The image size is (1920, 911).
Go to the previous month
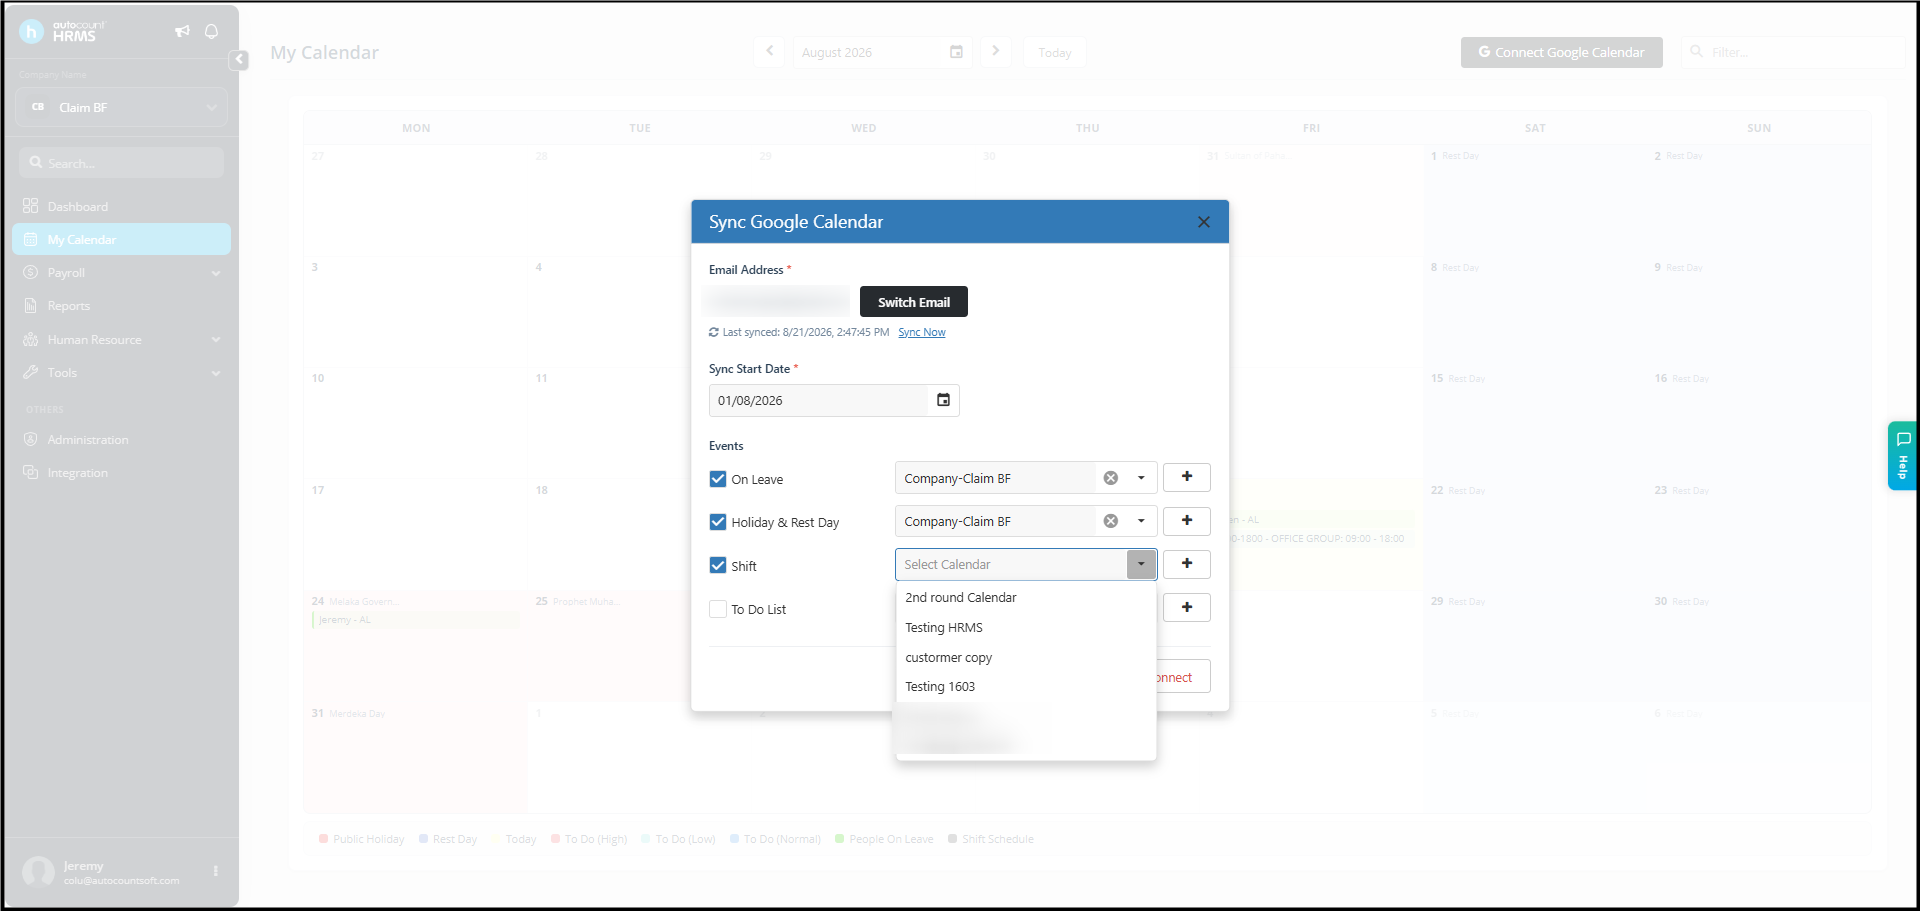tap(769, 52)
